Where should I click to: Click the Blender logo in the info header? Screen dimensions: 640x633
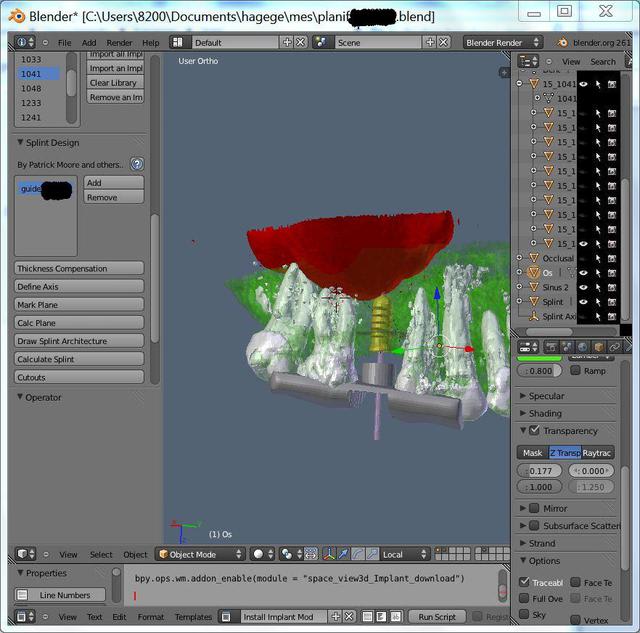[x=563, y=43]
